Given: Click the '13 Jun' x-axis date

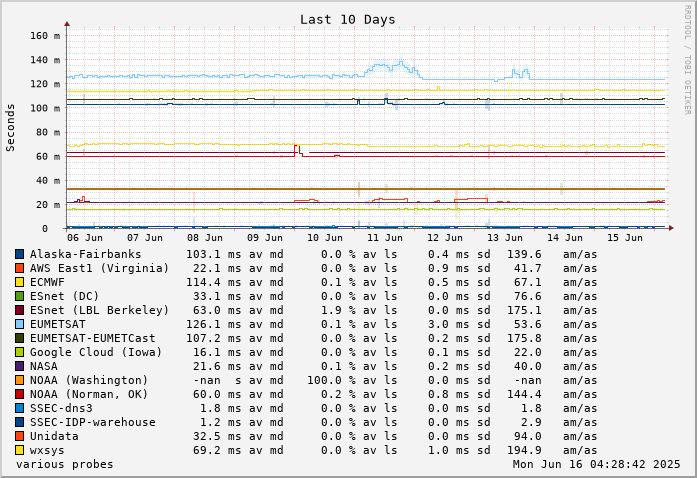Looking at the screenshot, I should pos(505,238).
